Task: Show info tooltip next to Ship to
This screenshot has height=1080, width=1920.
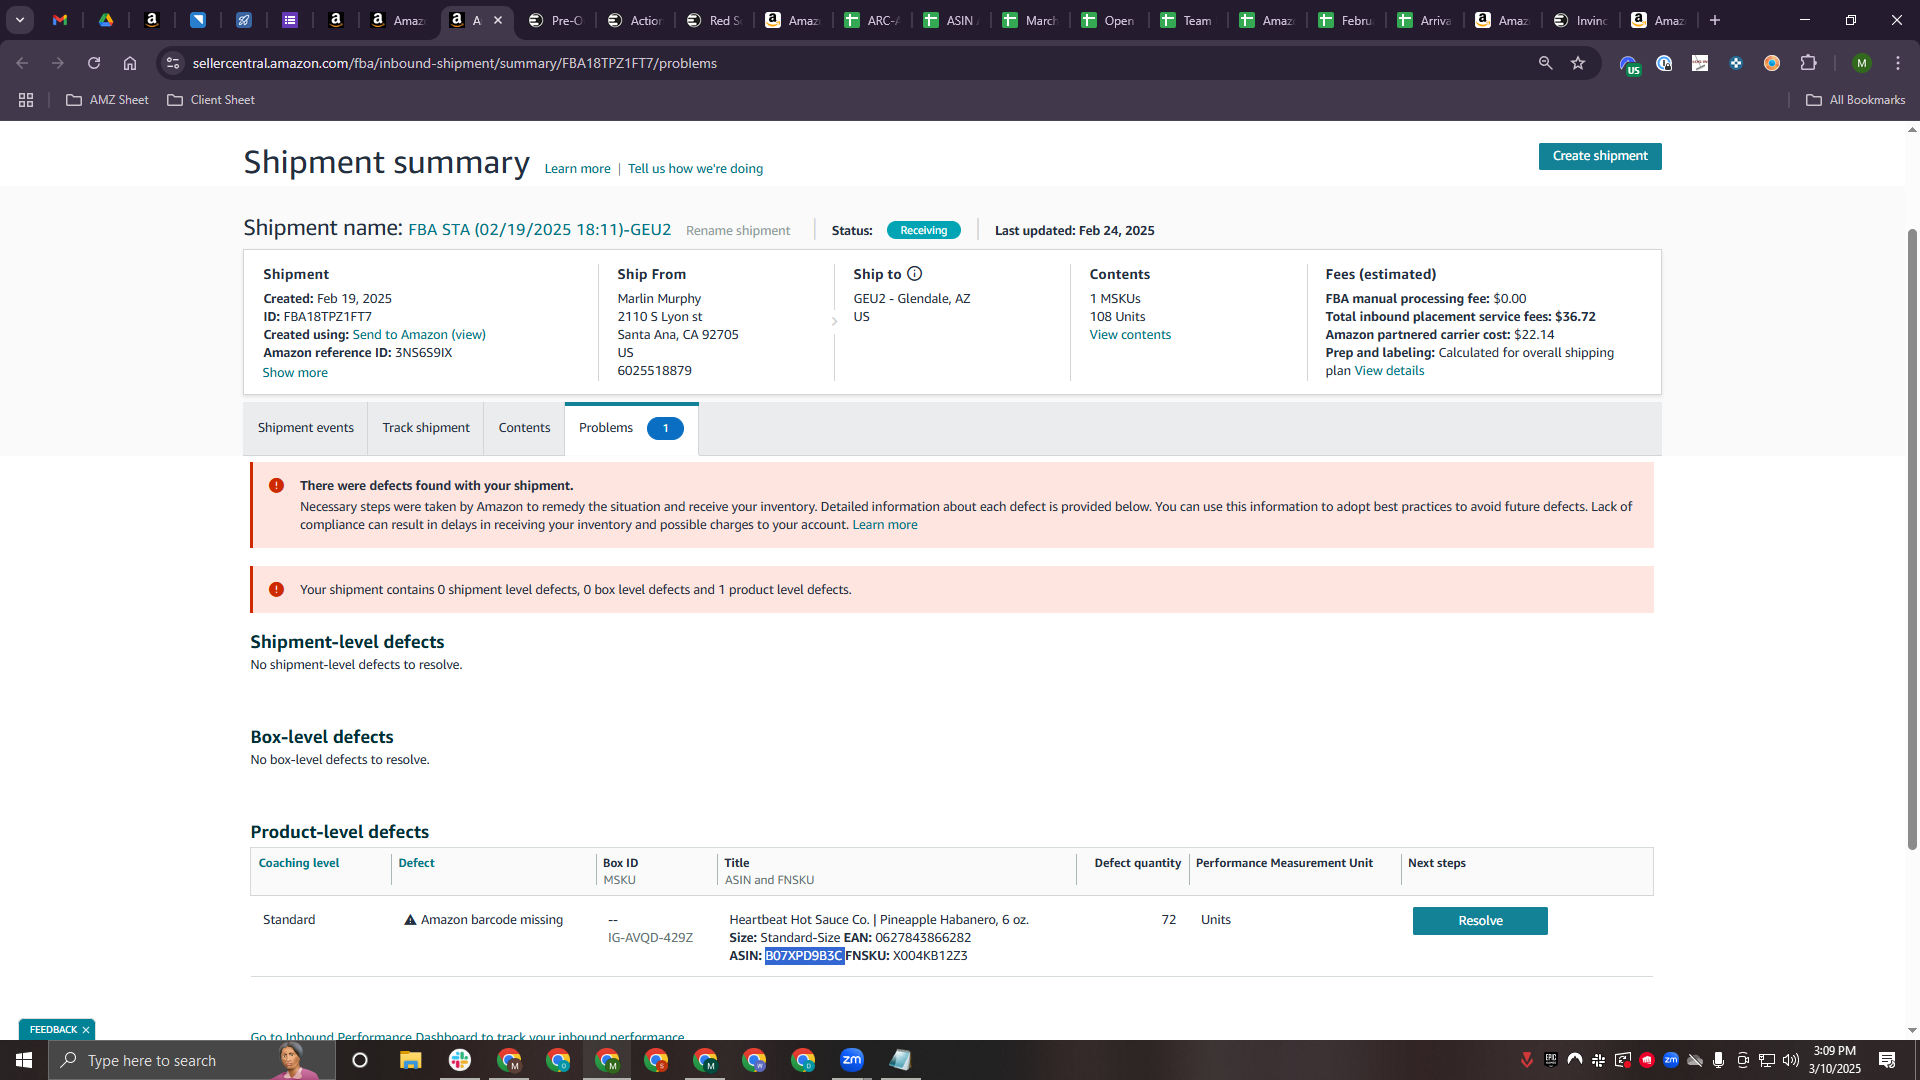Action: 914,274
